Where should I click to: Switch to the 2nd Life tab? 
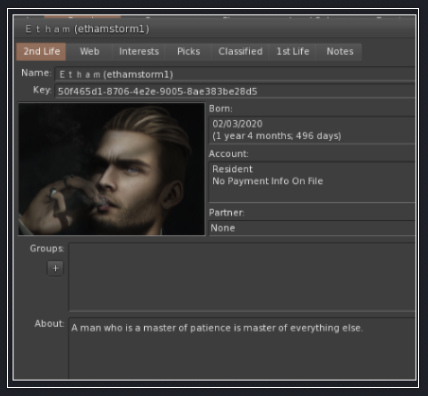point(41,52)
